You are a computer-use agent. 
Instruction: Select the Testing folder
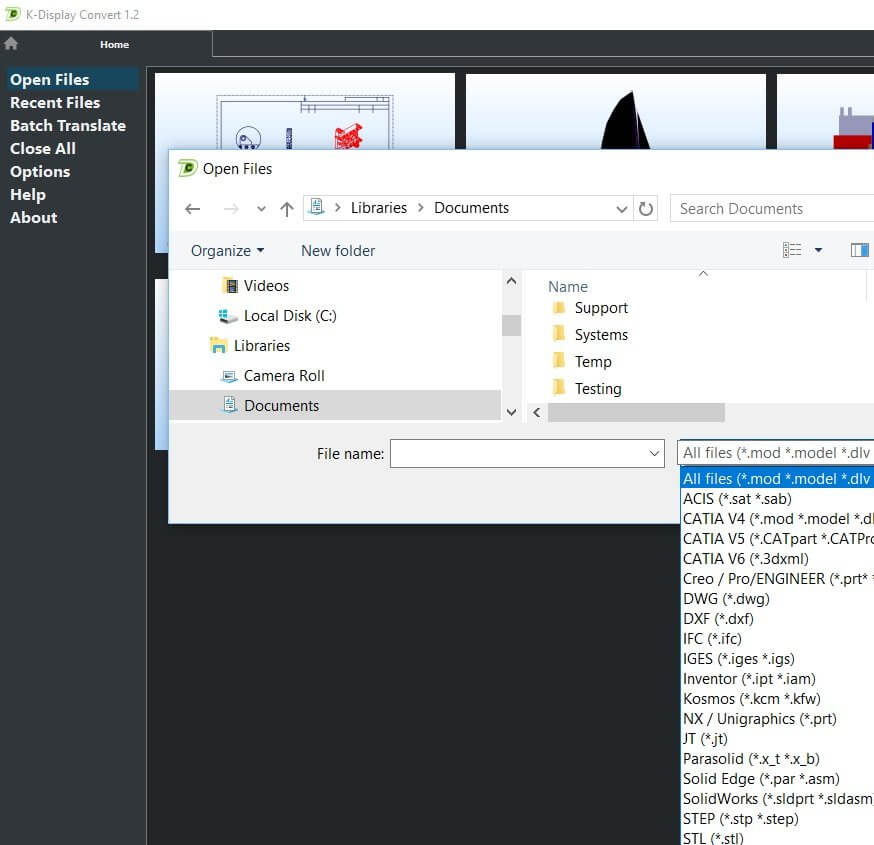point(598,389)
